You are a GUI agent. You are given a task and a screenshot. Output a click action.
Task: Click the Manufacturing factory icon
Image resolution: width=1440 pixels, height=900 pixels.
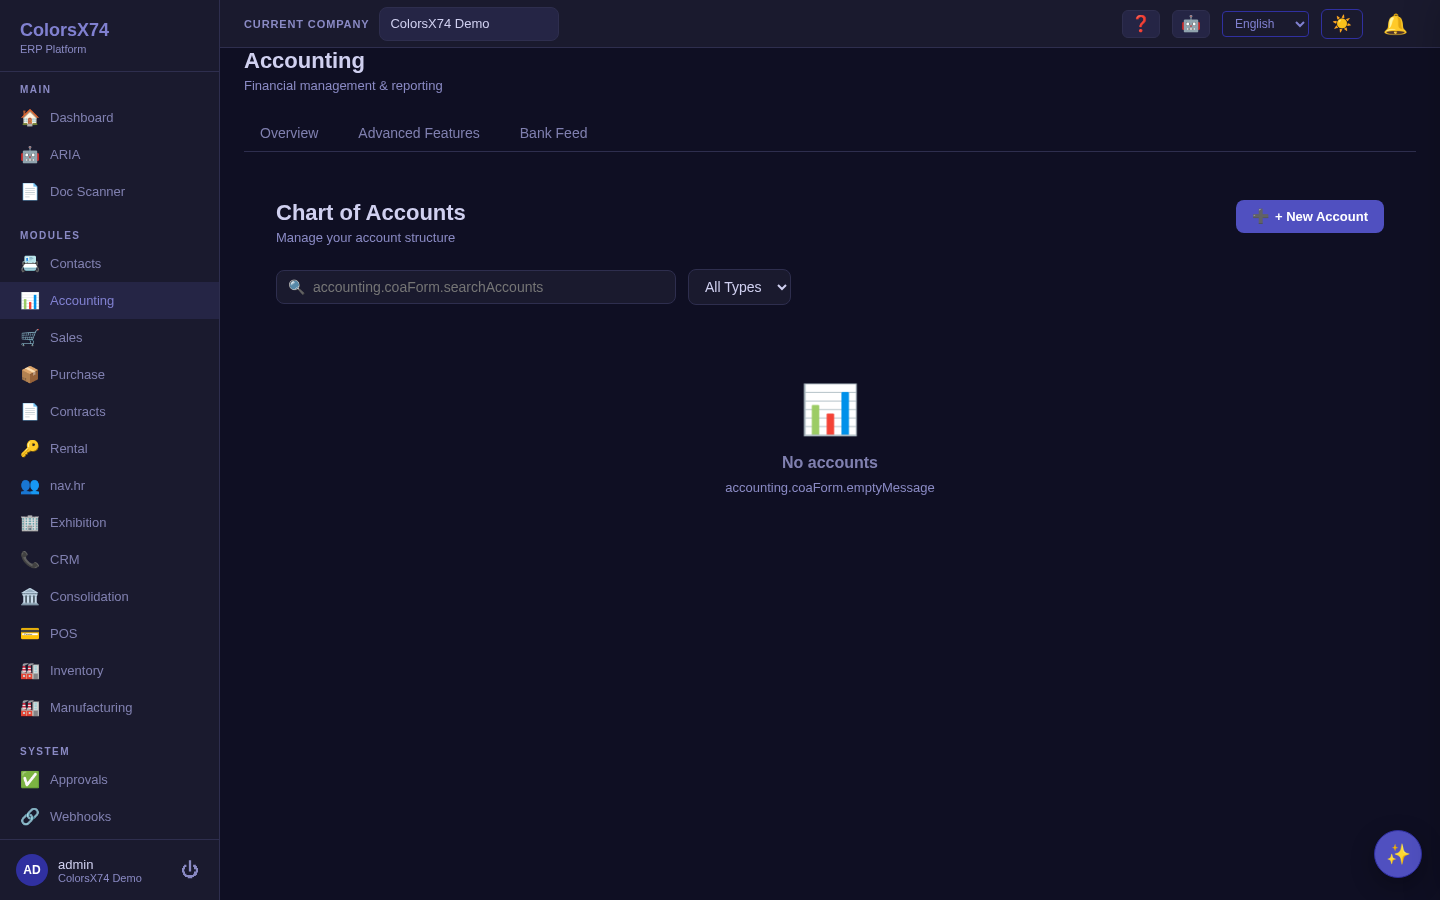[x=30, y=708]
